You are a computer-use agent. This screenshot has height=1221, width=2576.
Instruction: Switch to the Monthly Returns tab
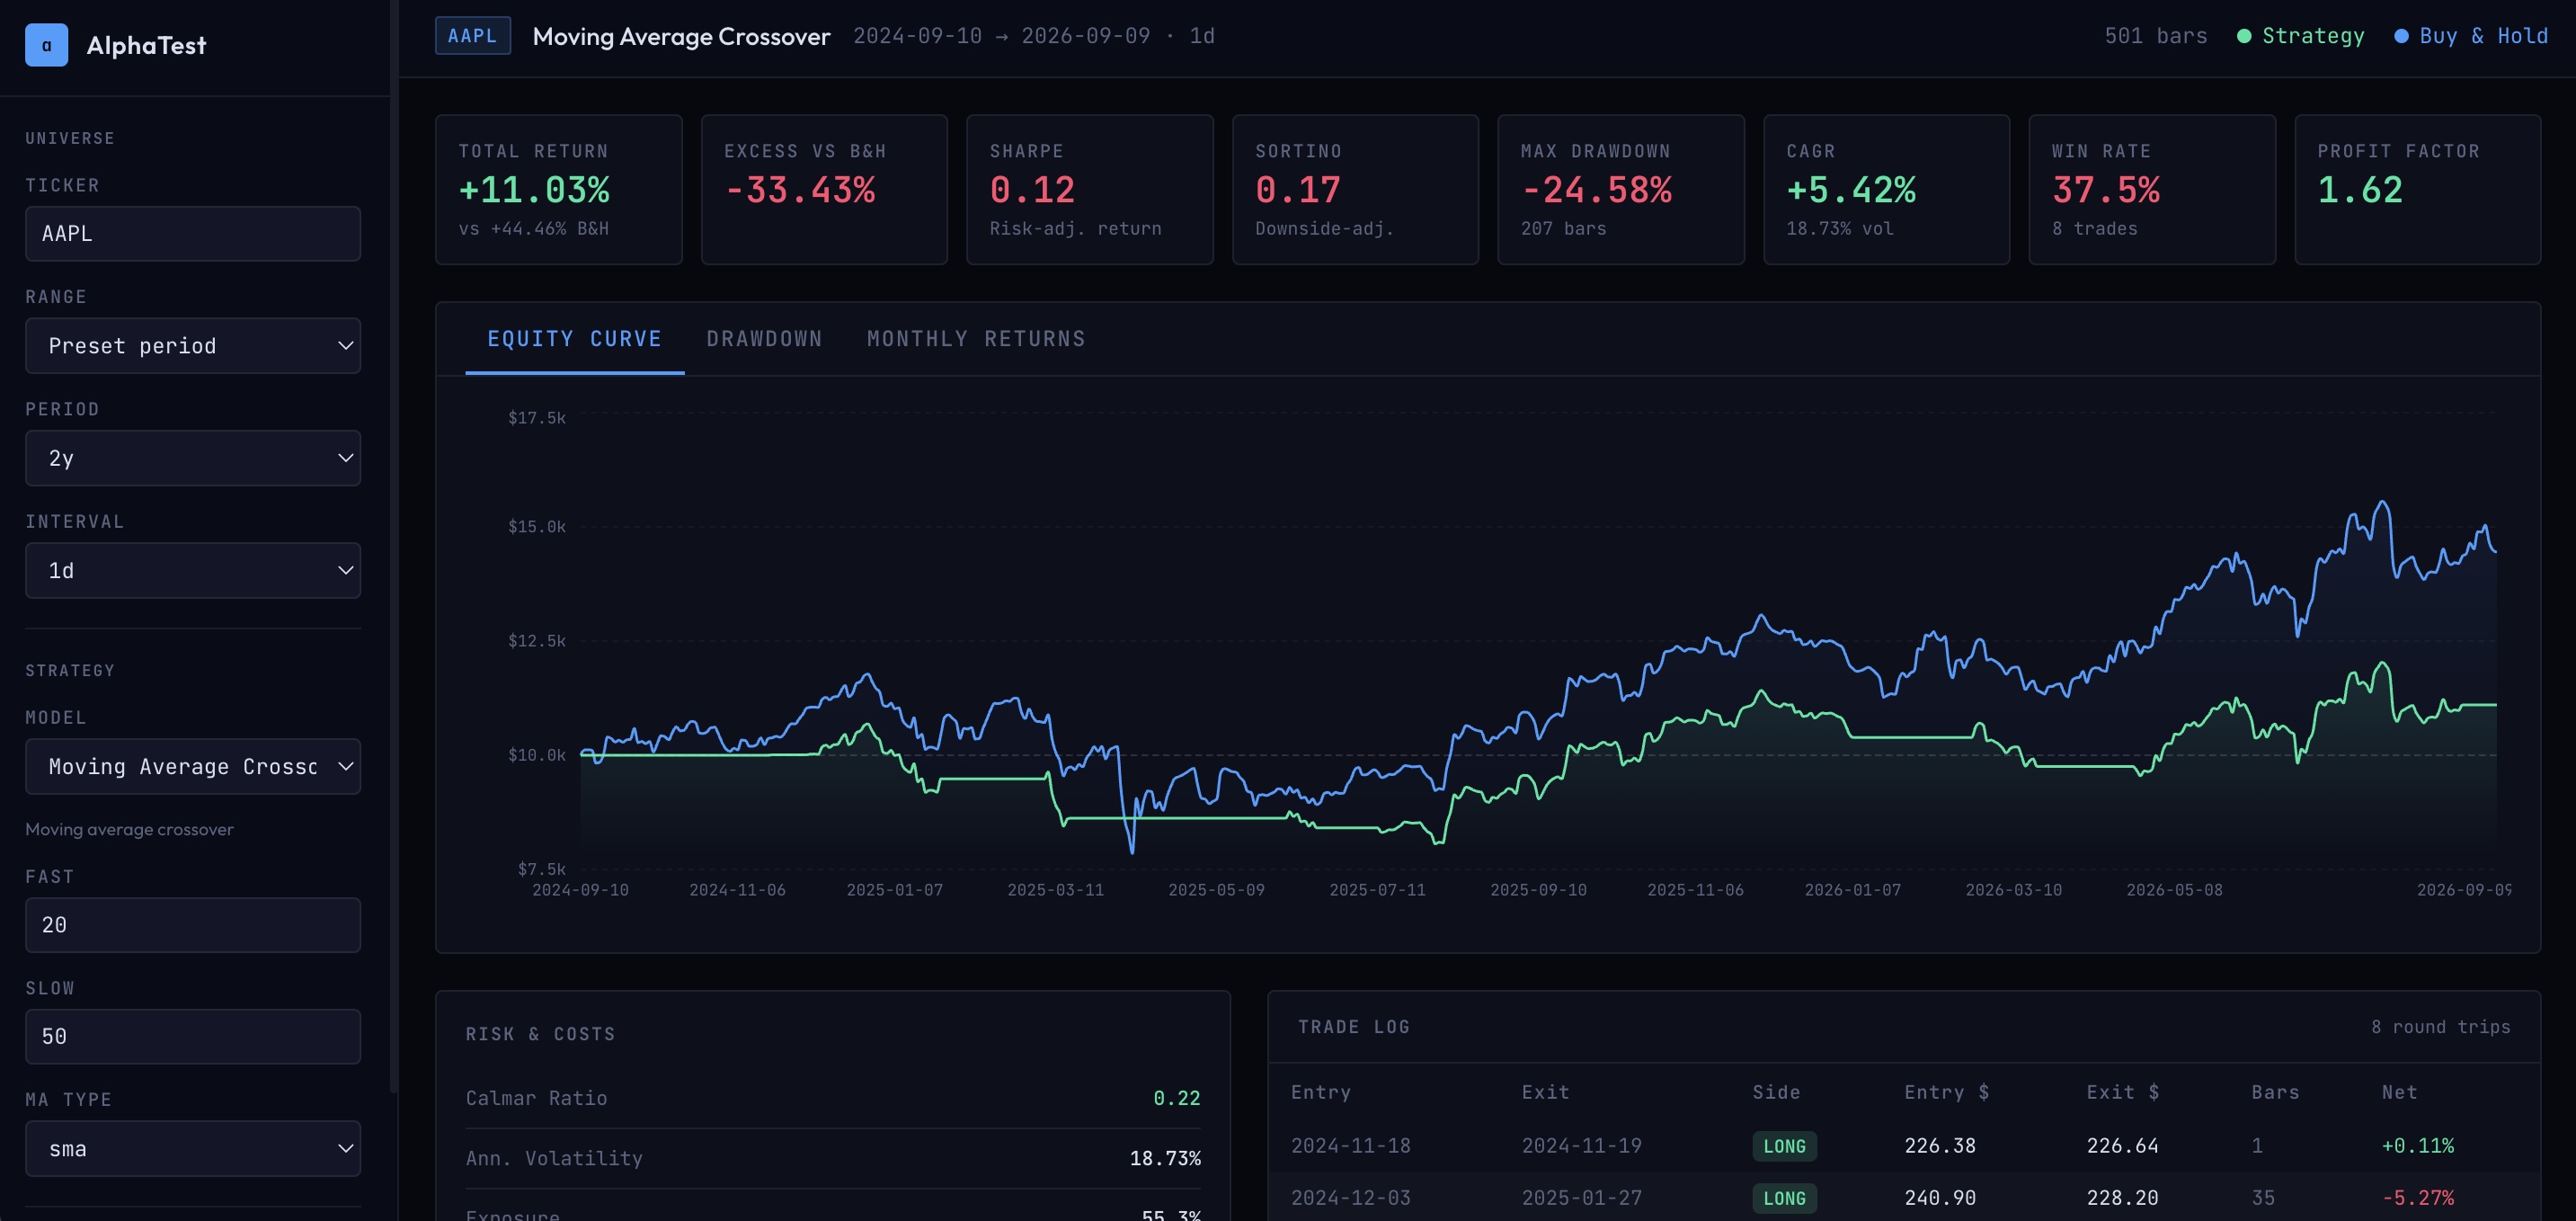(976, 339)
